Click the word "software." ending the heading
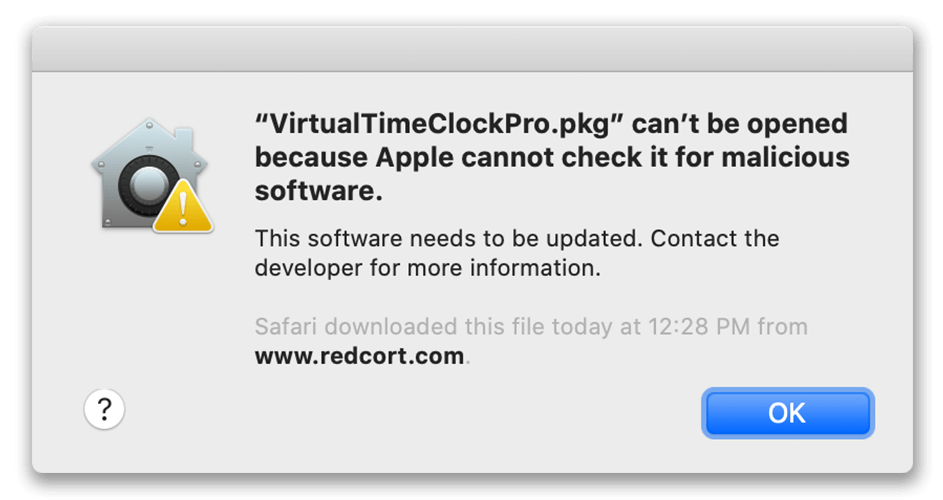943x500 pixels. tap(319, 191)
